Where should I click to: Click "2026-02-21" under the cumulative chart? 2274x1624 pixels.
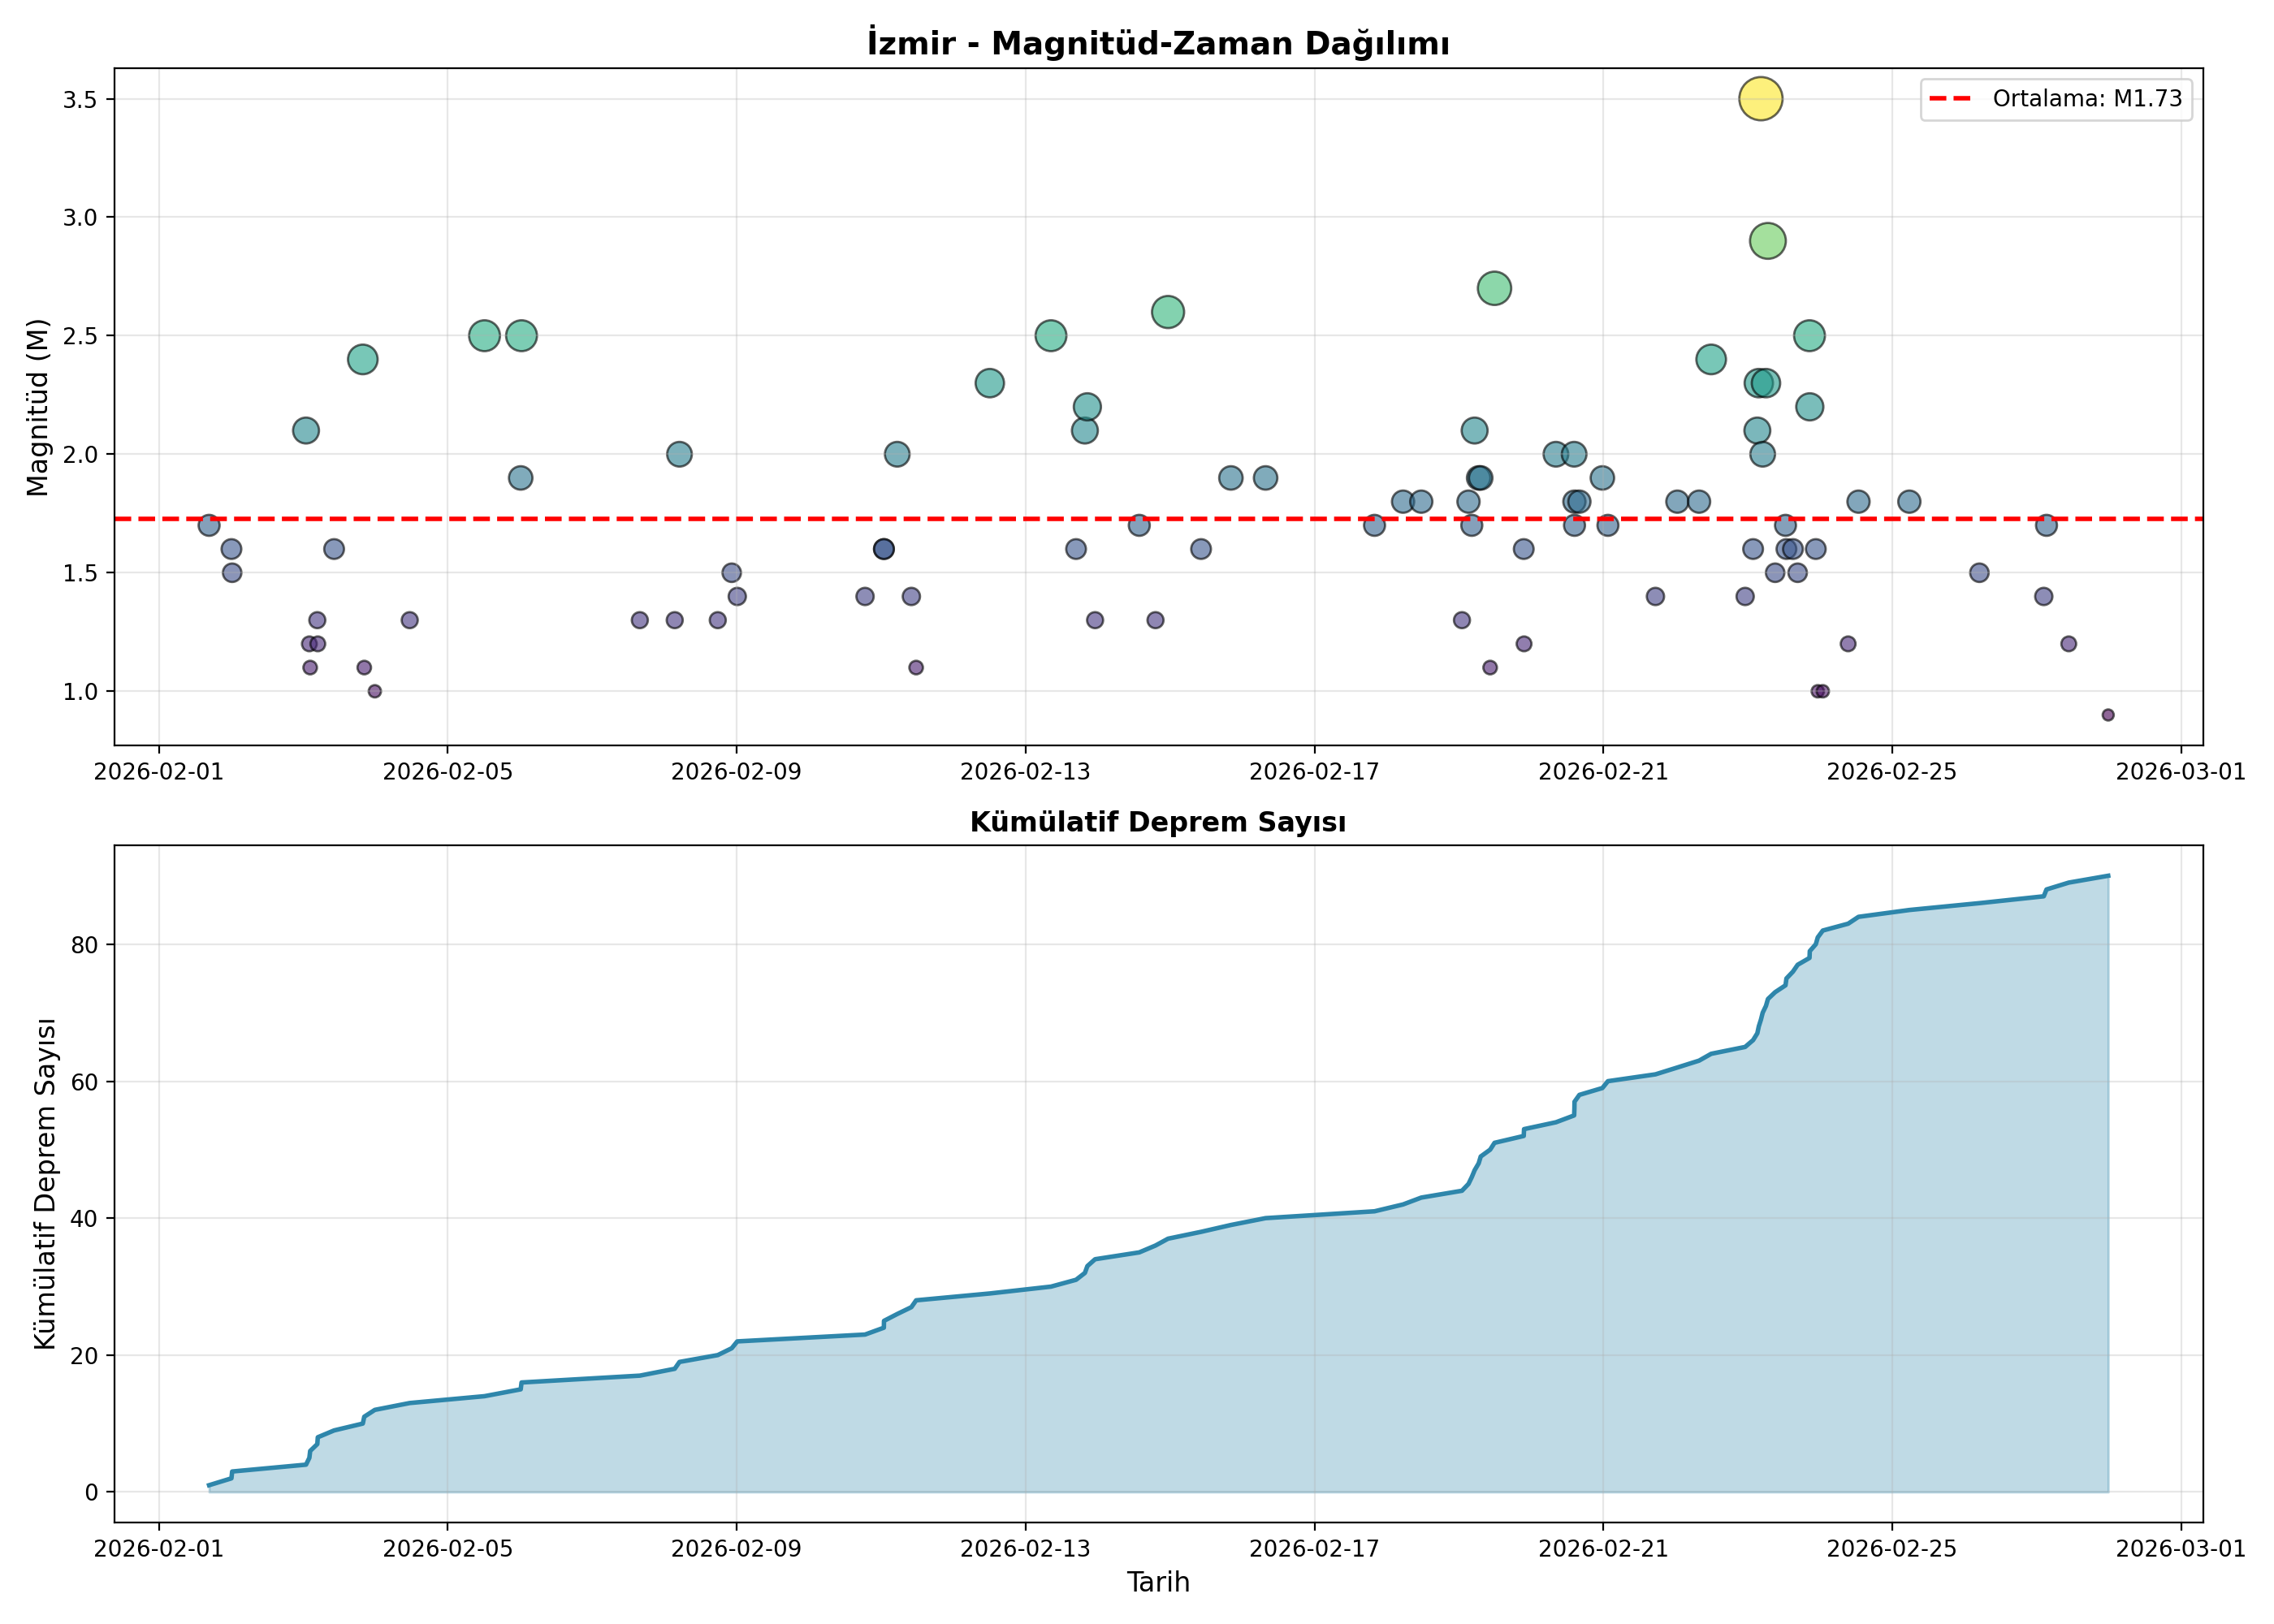tap(1603, 1549)
